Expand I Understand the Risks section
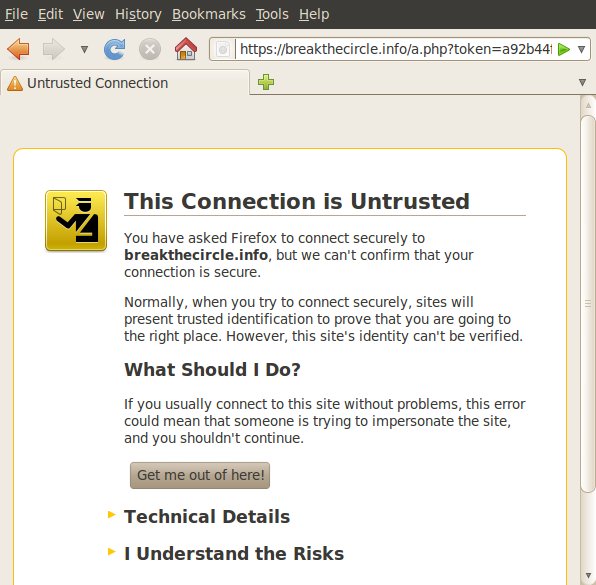 [234, 553]
